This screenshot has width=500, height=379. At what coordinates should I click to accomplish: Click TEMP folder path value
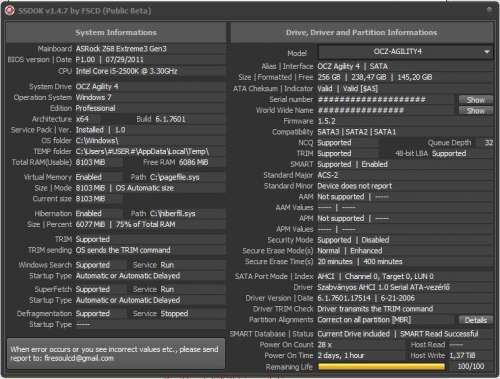coord(142,152)
